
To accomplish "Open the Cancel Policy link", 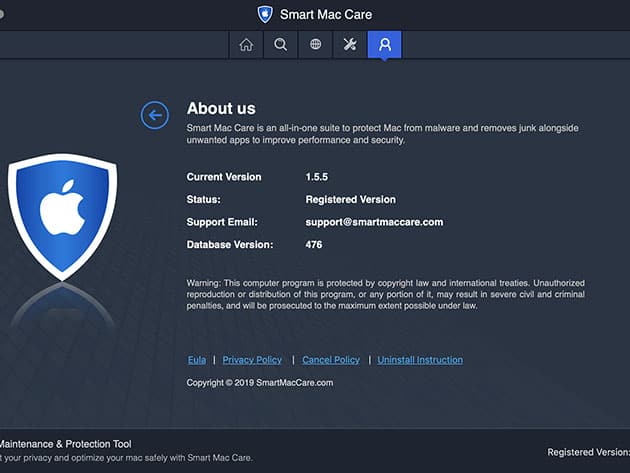I will coord(331,360).
